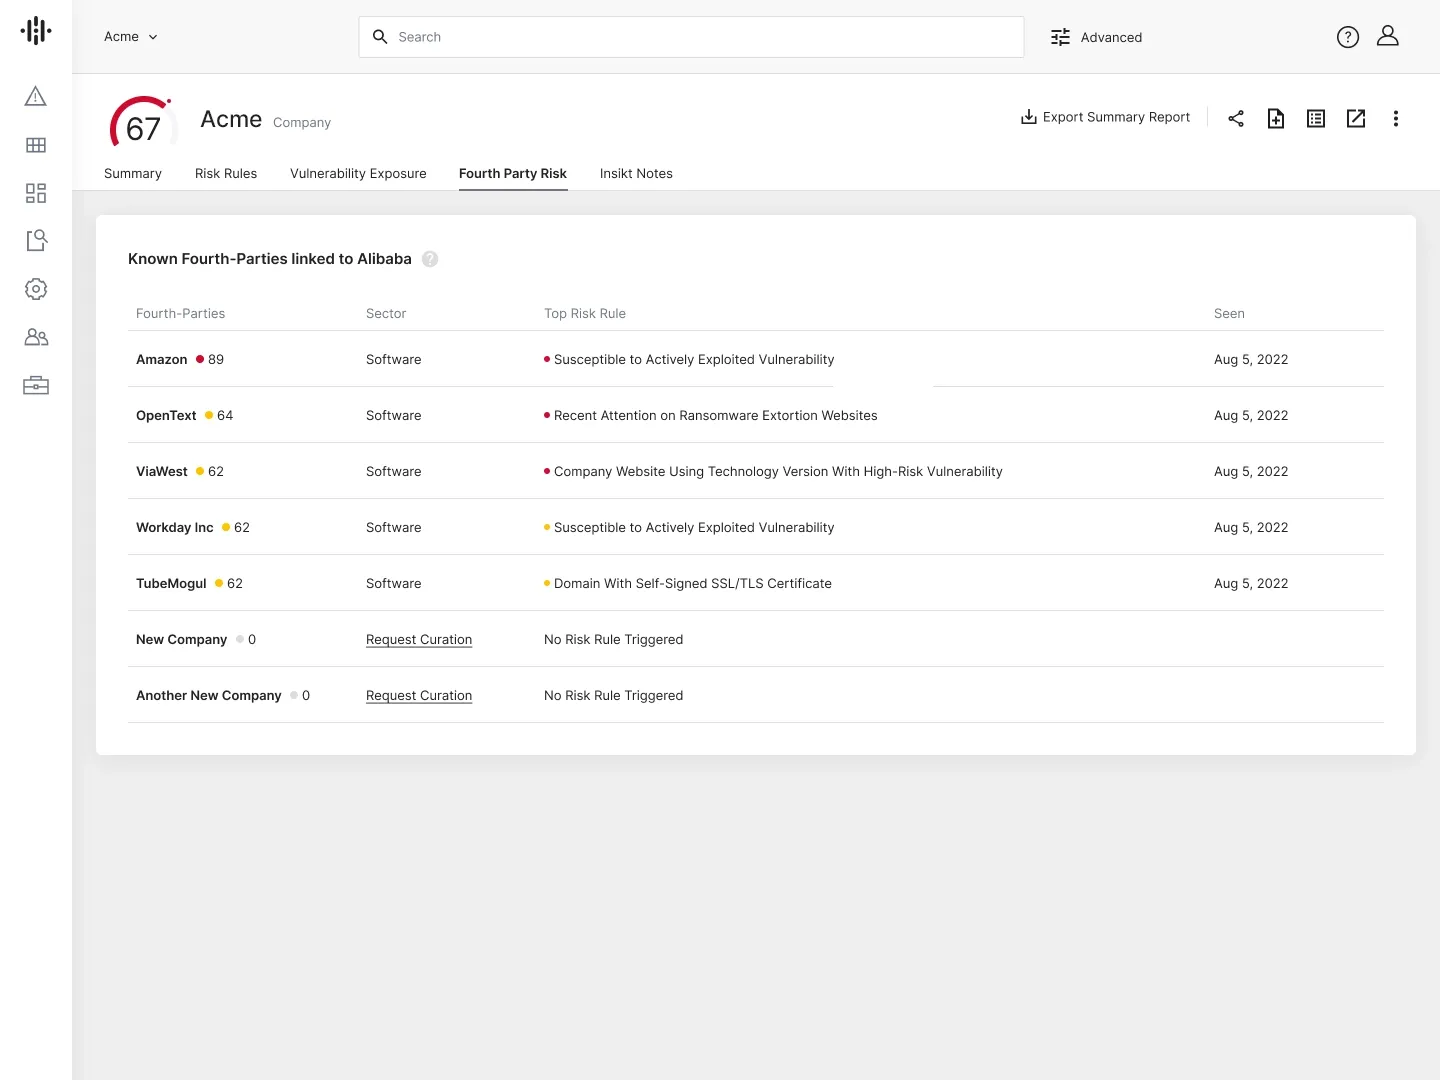1440x1080 pixels.
Task: Click the Advanced filter sliders icon
Action: [x=1060, y=37]
